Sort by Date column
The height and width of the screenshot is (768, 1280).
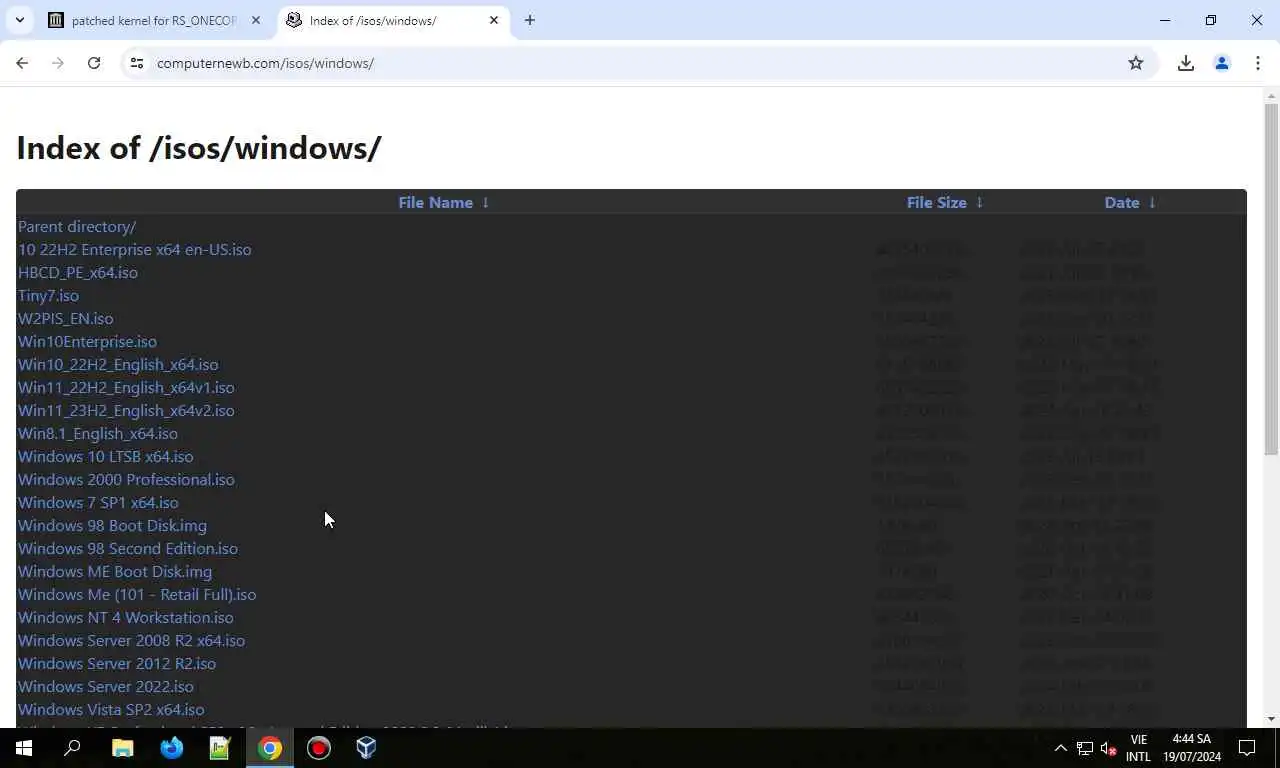pos(1130,202)
